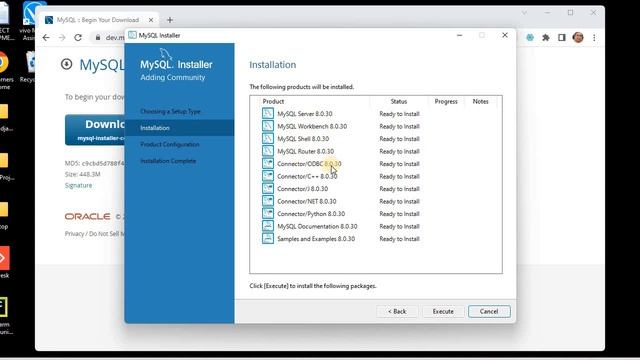Open the Chrome tab search chevron
Viewport: 640px width, 360px height.
(x=524, y=13)
